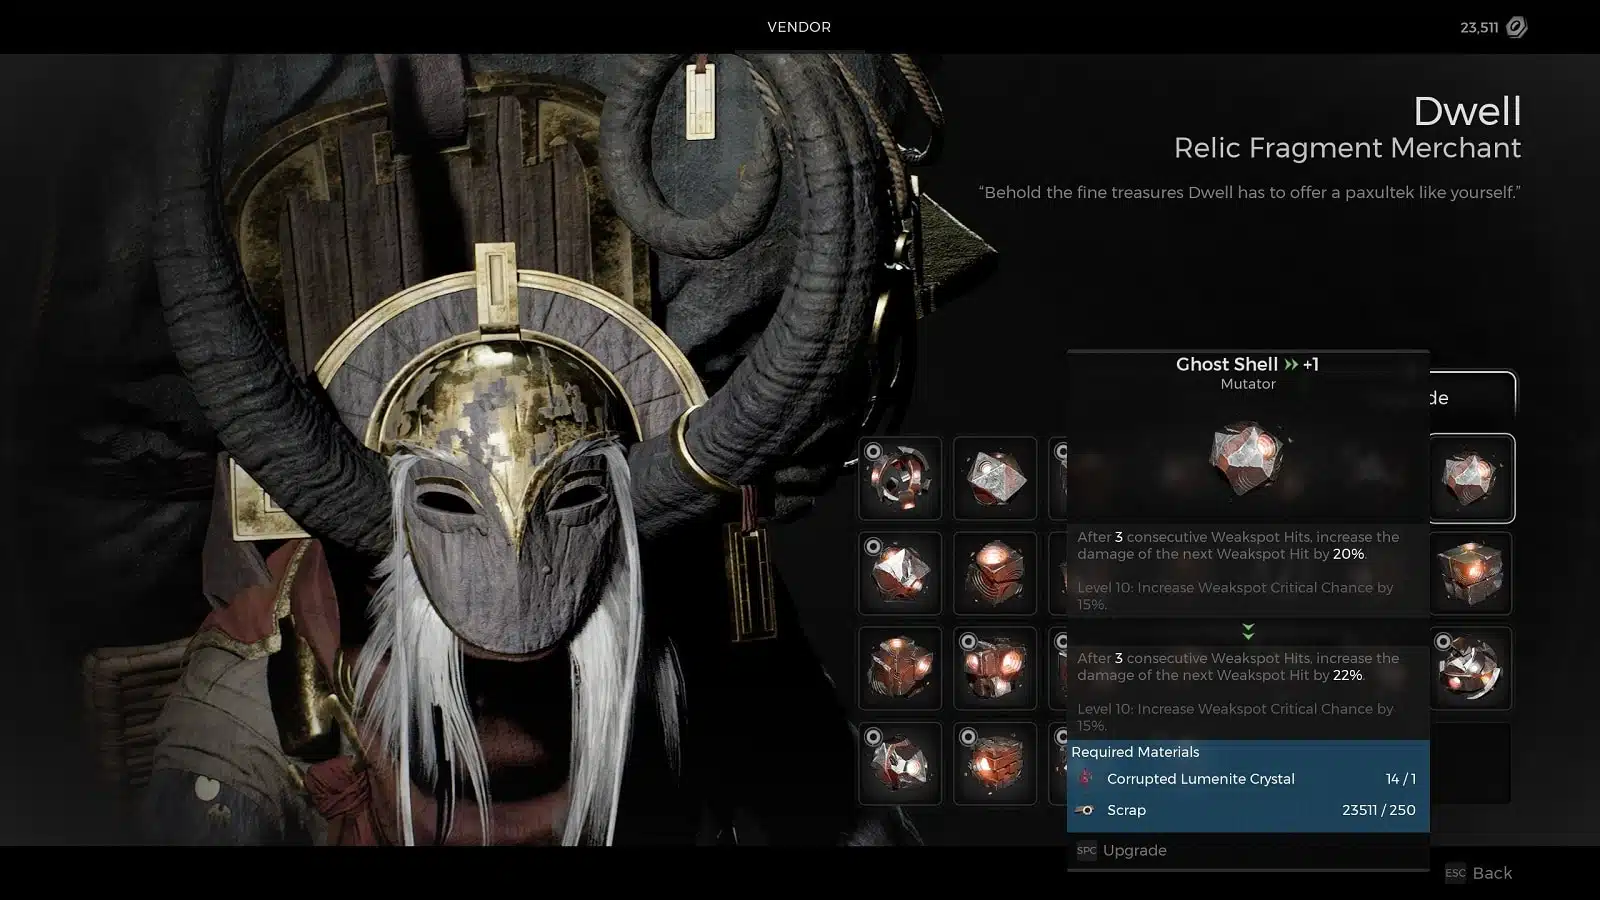Click the 'Dwell' vendor name
Viewport: 1600px width, 900px height.
point(1467,111)
